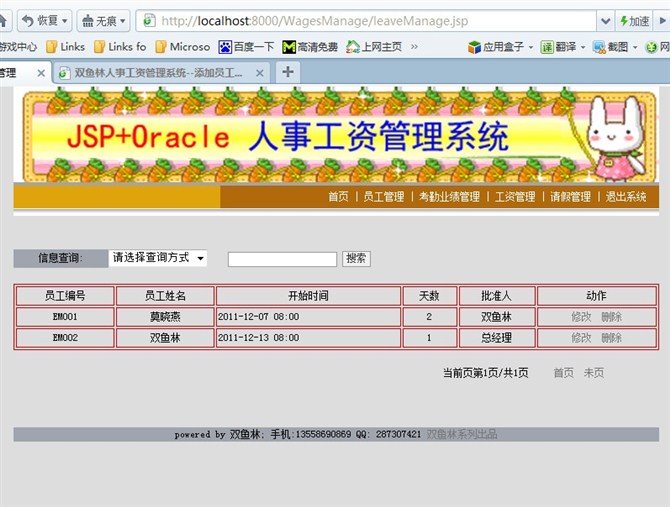This screenshot has width=670, height=507.
Task: Click 删除 for employee EM001
Action: coord(611,317)
